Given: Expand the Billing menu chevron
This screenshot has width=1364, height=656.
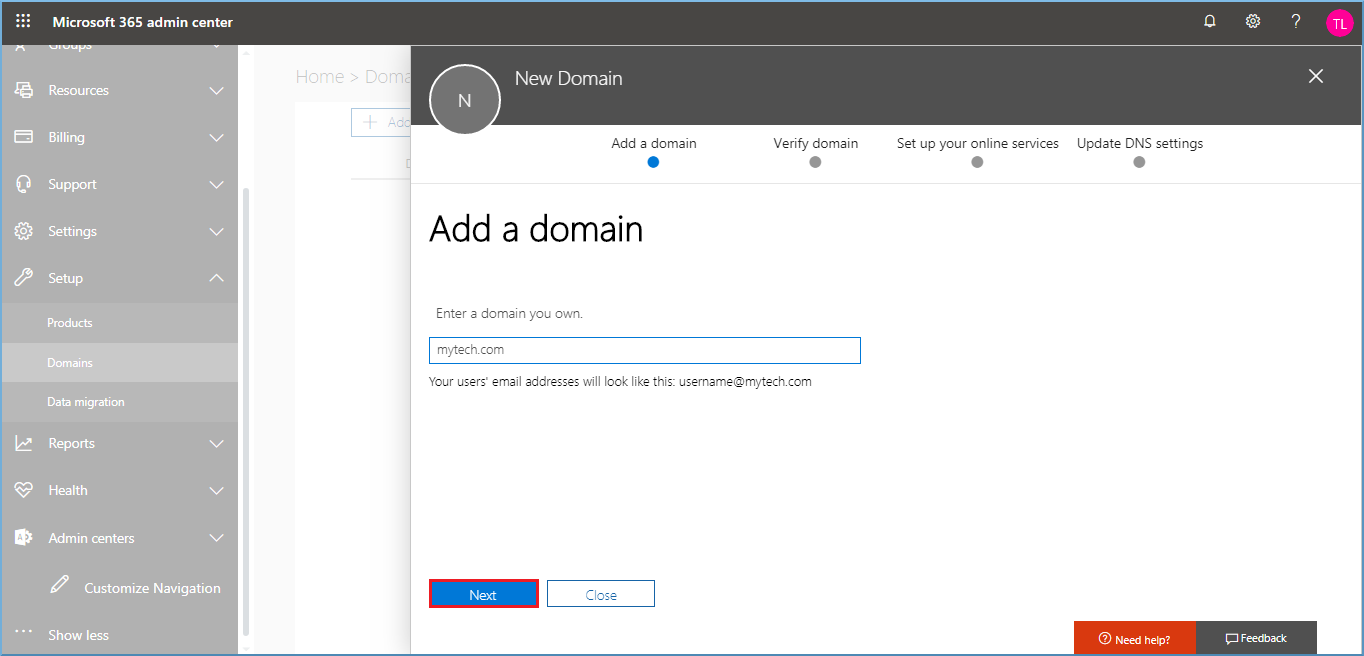Looking at the screenshot, I should coord(216,138).
